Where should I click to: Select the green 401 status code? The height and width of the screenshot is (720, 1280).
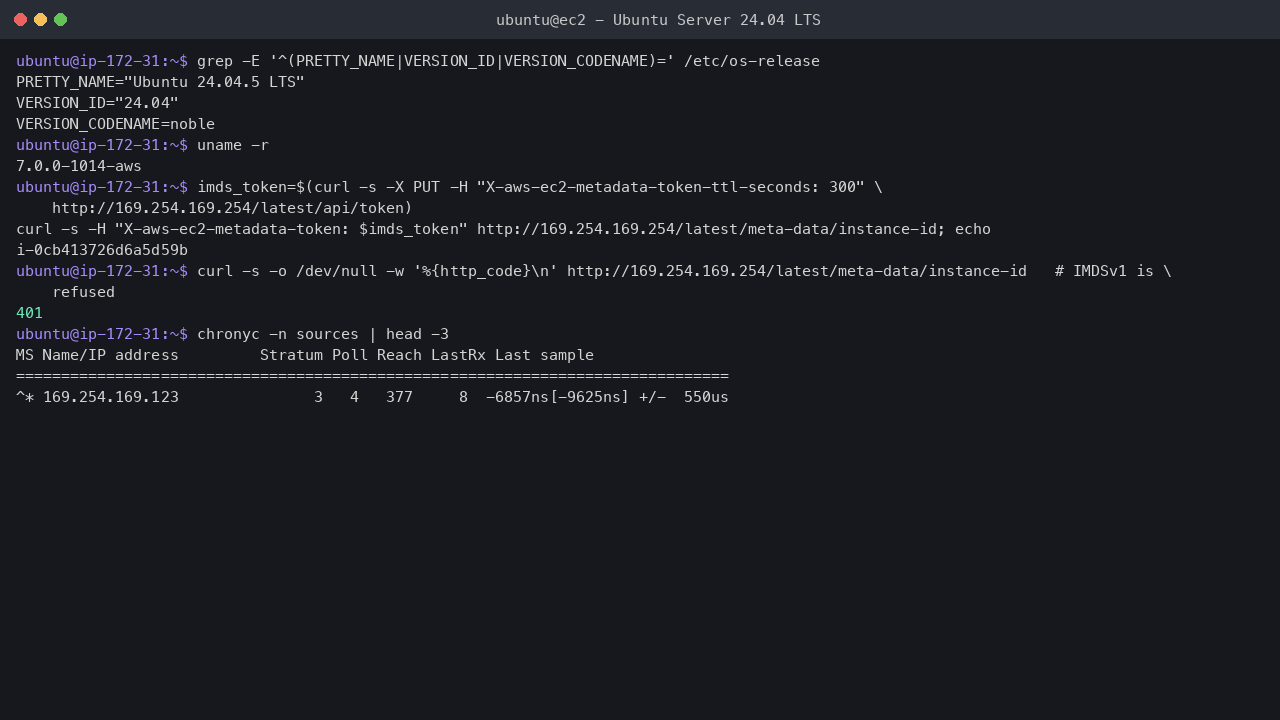point(29,313)
